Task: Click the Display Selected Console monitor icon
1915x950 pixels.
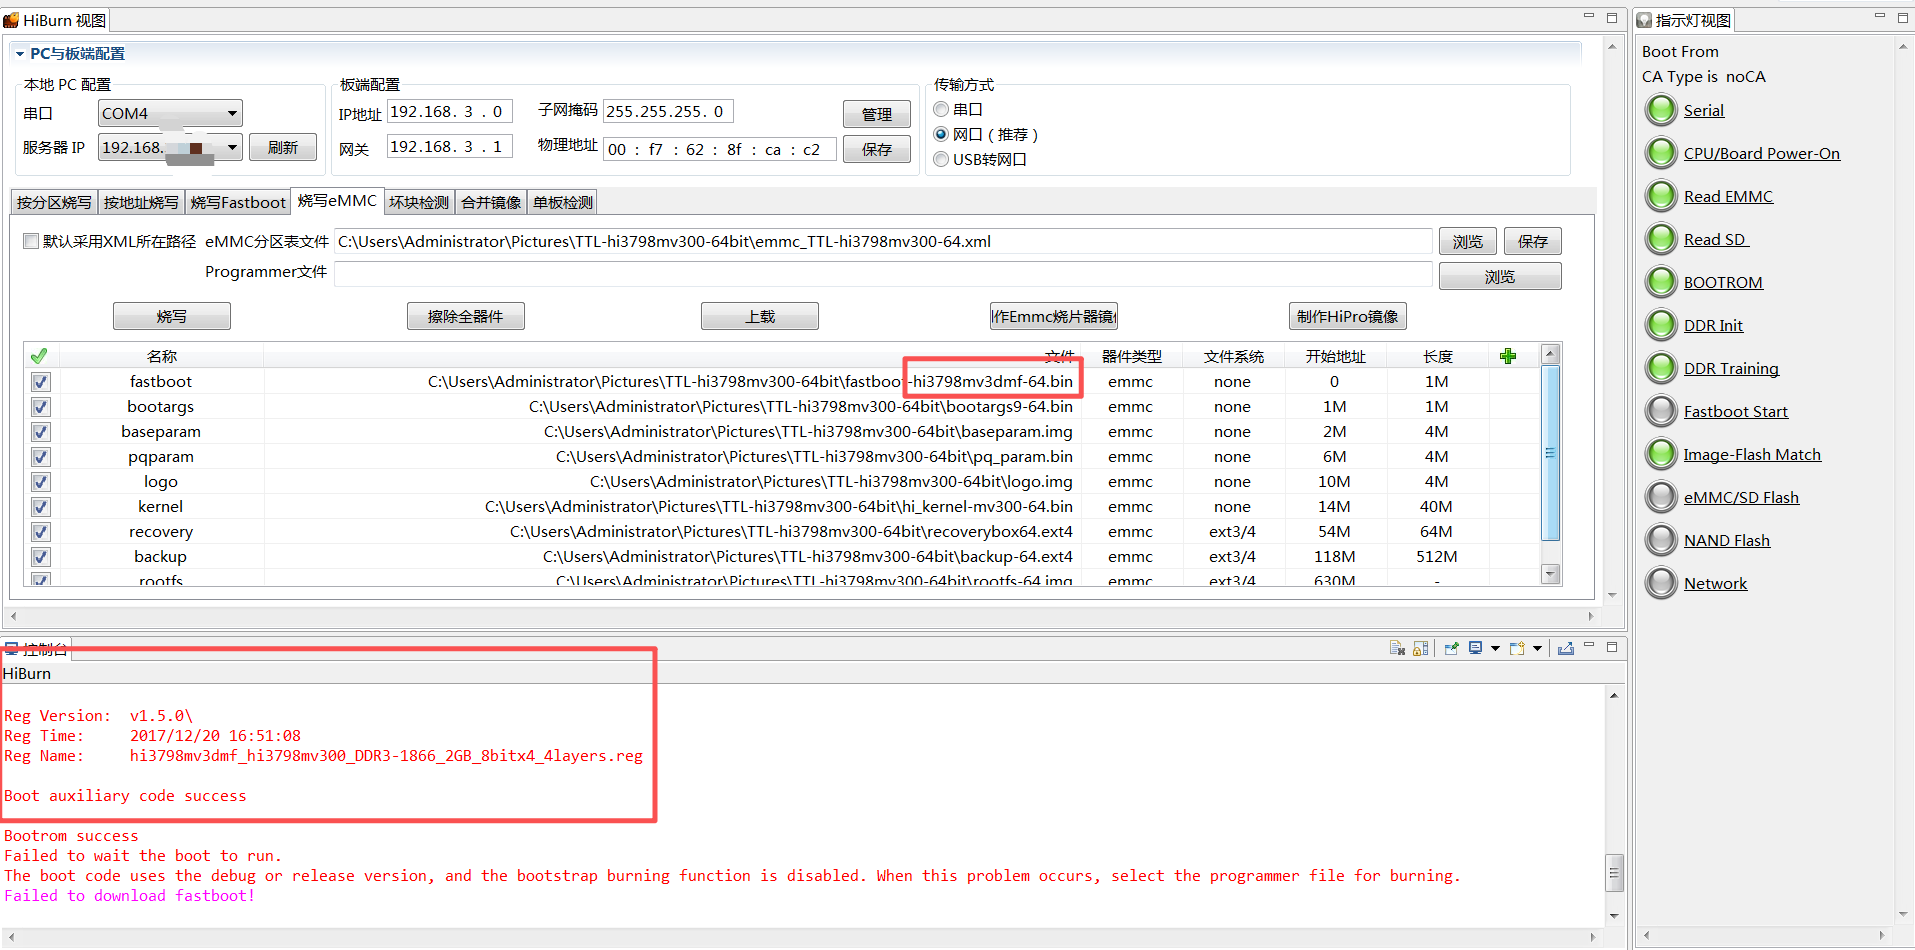Action: tap(1475, 649)
